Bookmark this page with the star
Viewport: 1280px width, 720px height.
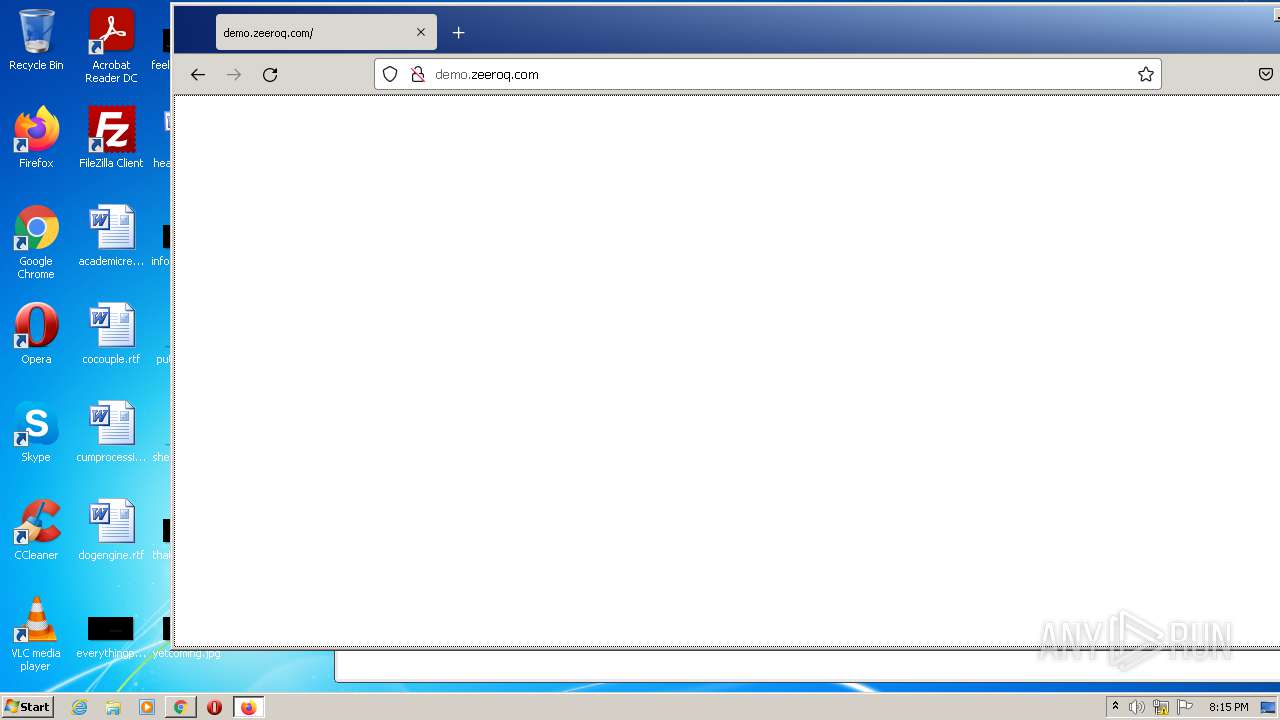click(x=1146, y=74)
